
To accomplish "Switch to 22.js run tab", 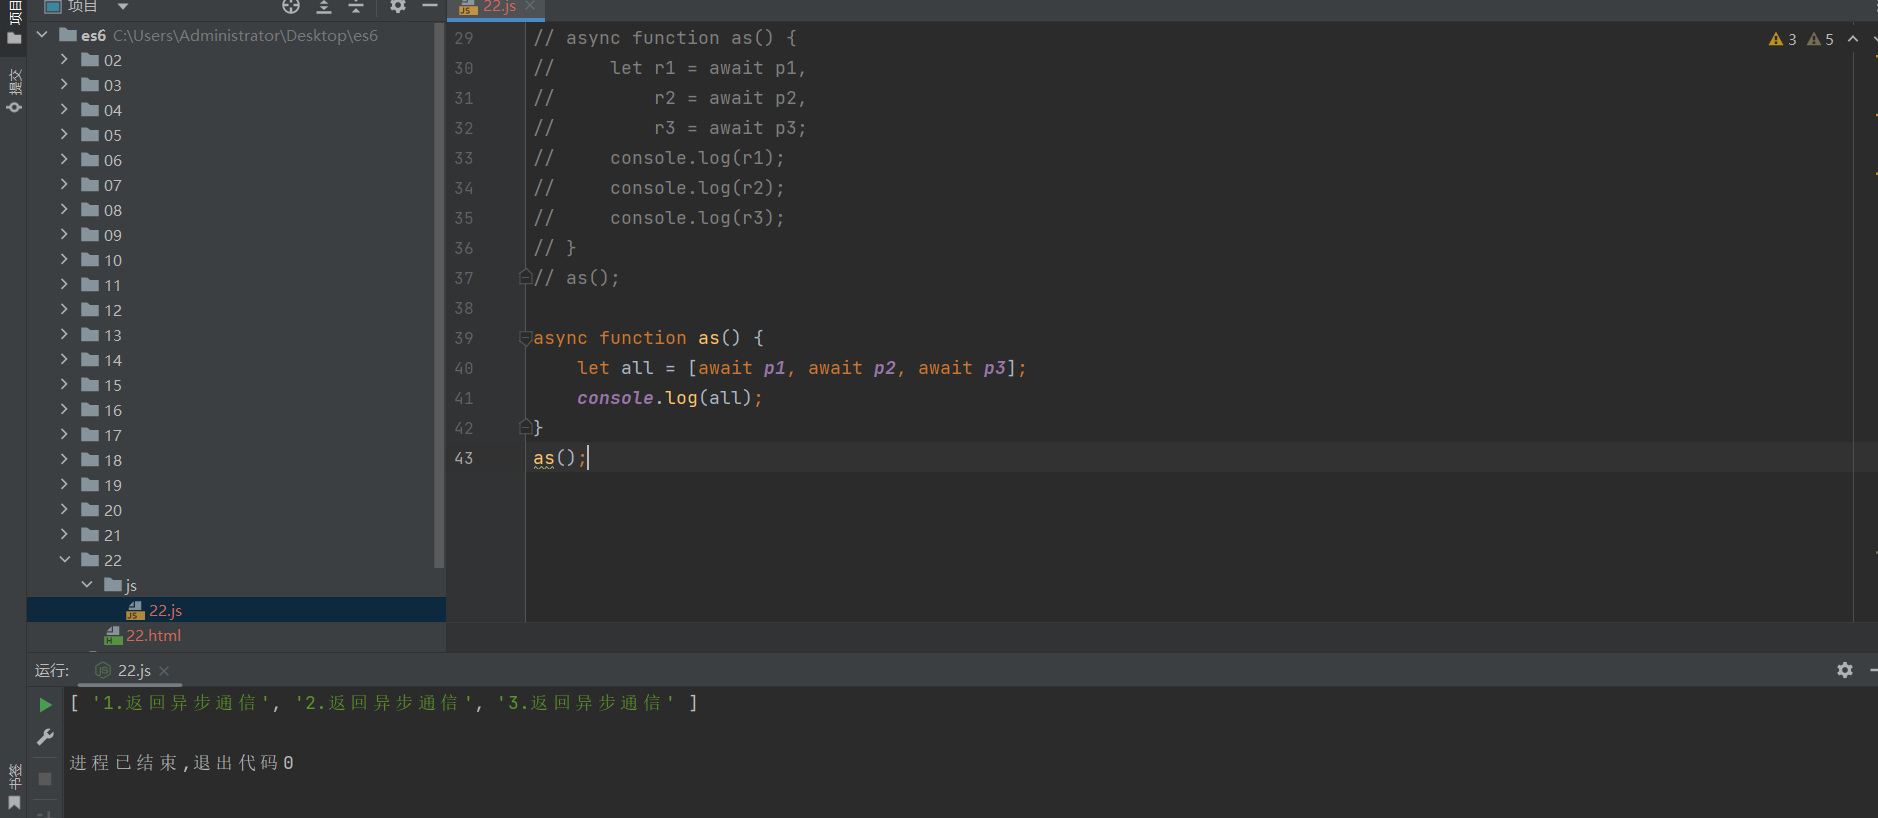I will pos(134,671).
